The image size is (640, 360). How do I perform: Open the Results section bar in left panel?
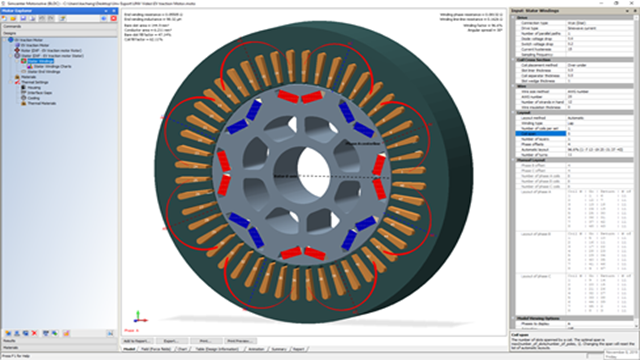[59, 341]
